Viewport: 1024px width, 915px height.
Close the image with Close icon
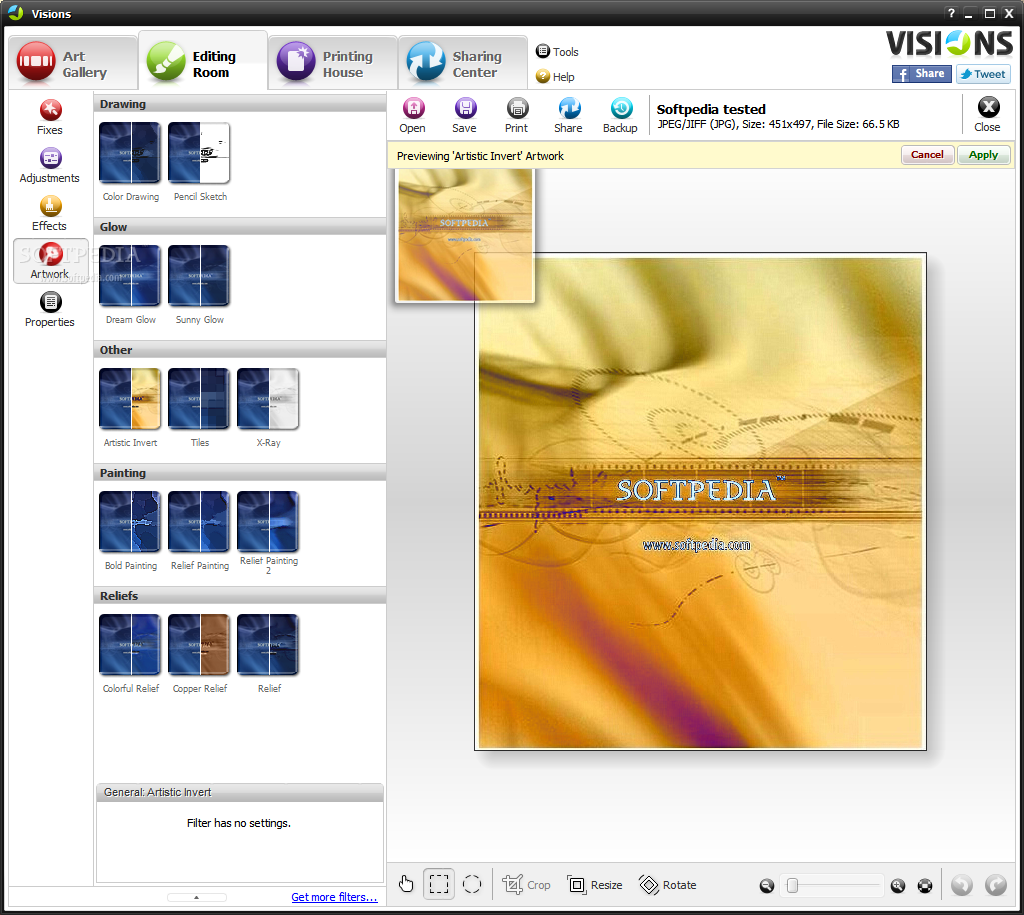[987, 114]
